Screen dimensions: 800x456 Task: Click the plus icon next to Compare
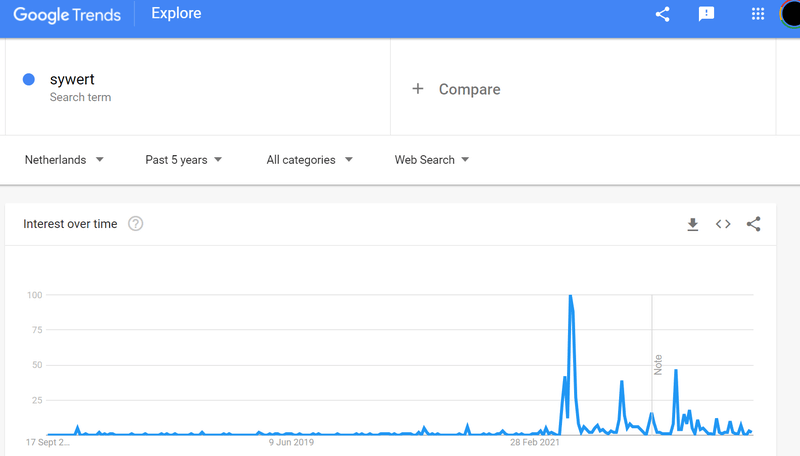[x=418, y=89]
